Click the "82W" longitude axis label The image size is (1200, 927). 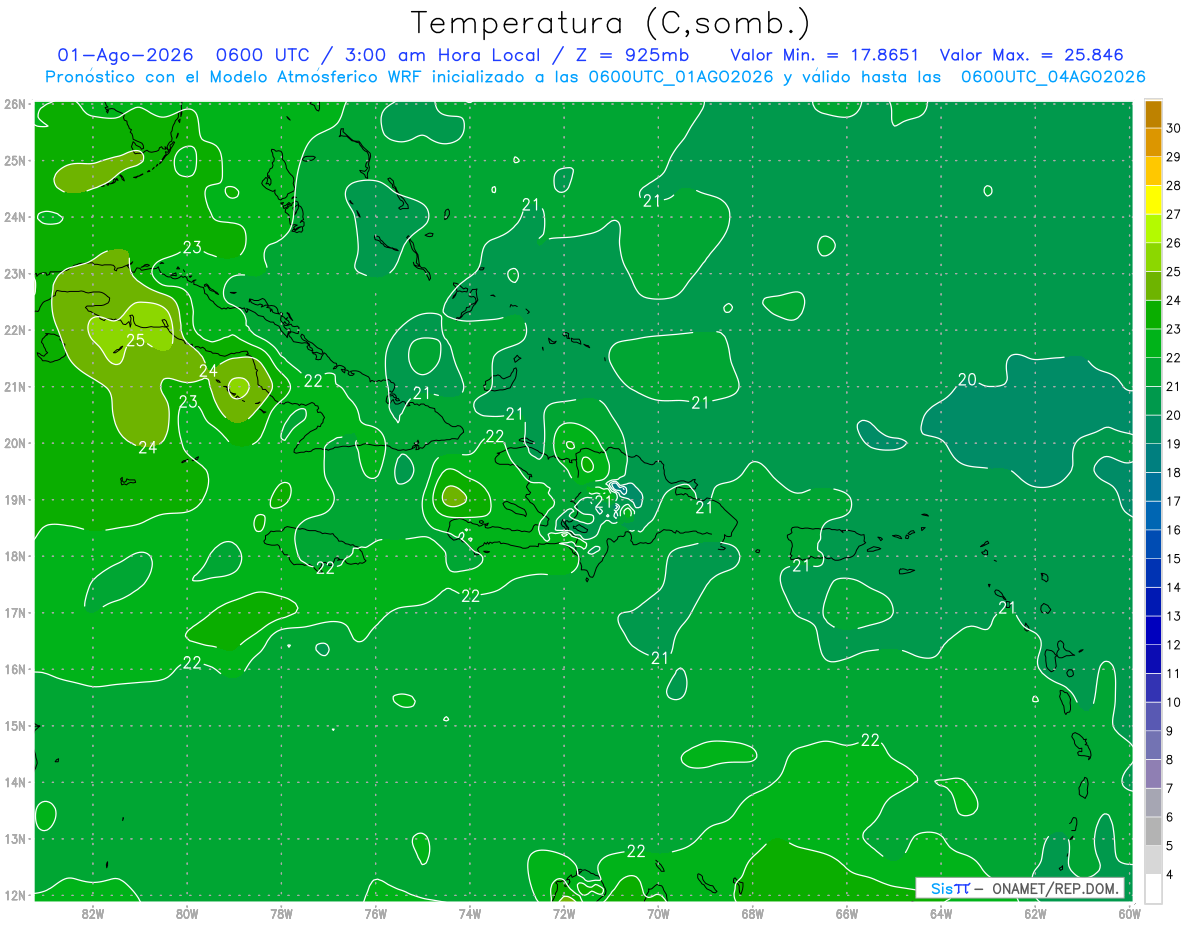(x=93, y=913)
